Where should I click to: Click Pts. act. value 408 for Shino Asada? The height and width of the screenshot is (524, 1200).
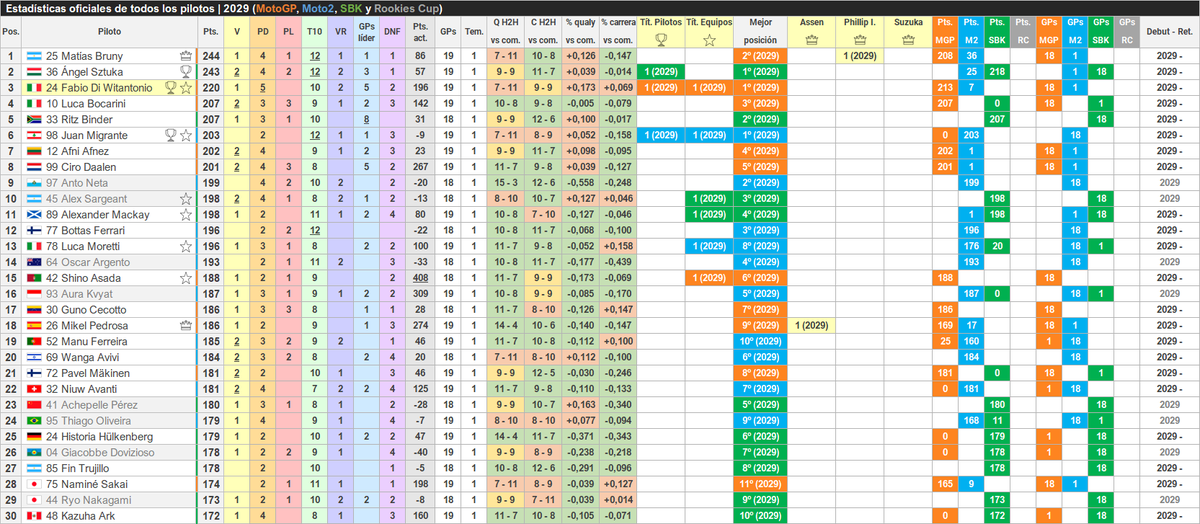pyautogui.click(x=421, y=277)
